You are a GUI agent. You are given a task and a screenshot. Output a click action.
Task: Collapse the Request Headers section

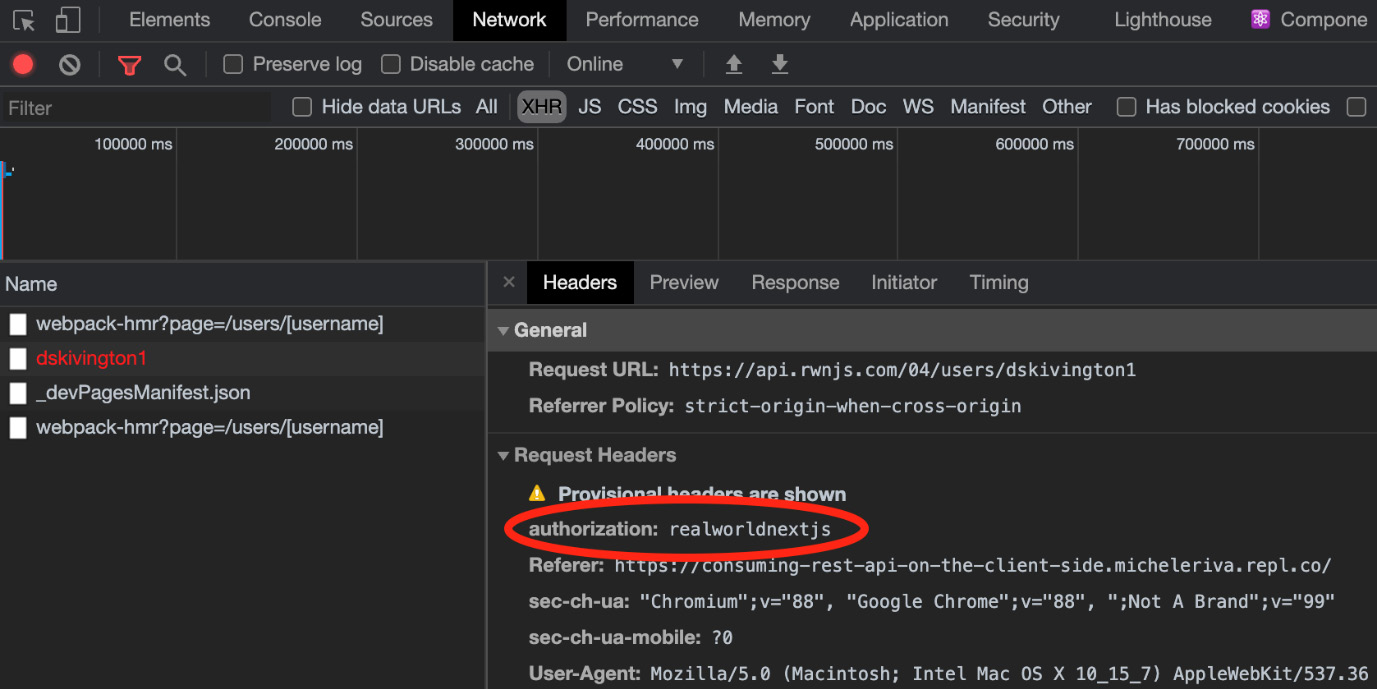[503, 455]
